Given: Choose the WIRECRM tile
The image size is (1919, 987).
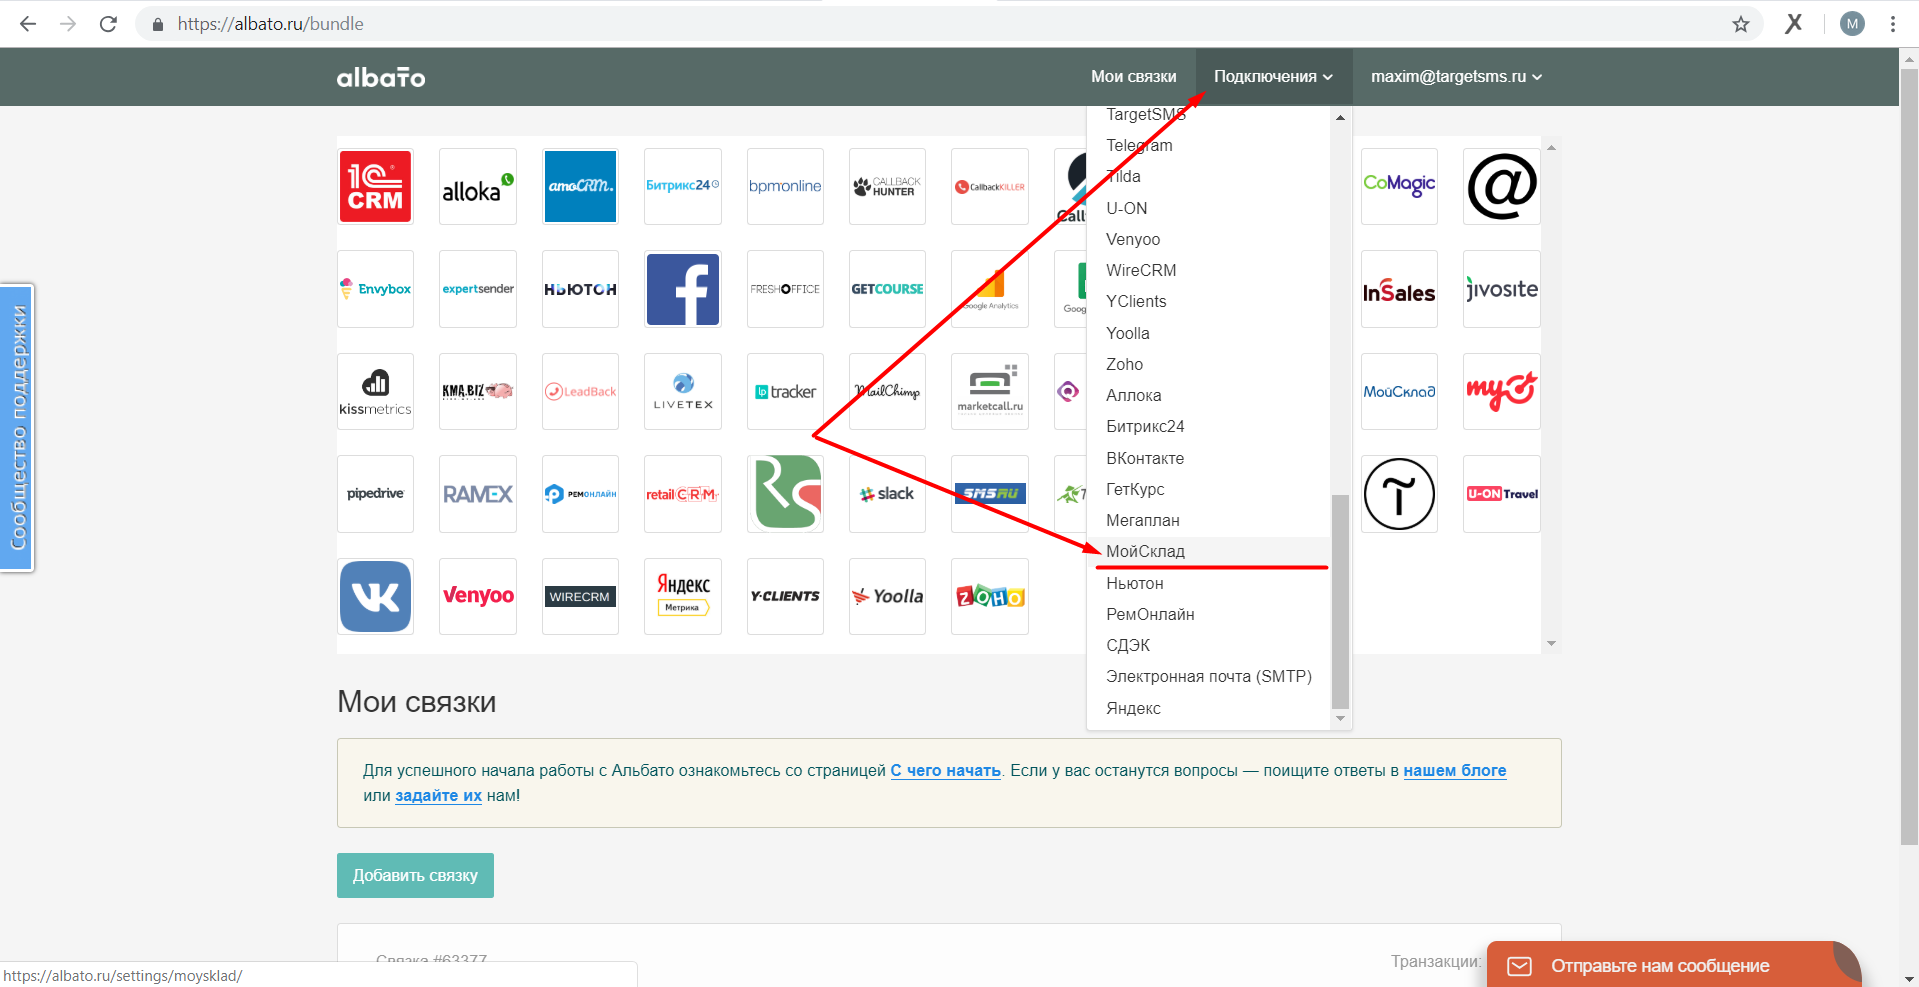Looking at the screenshot, I should [580, 596].
